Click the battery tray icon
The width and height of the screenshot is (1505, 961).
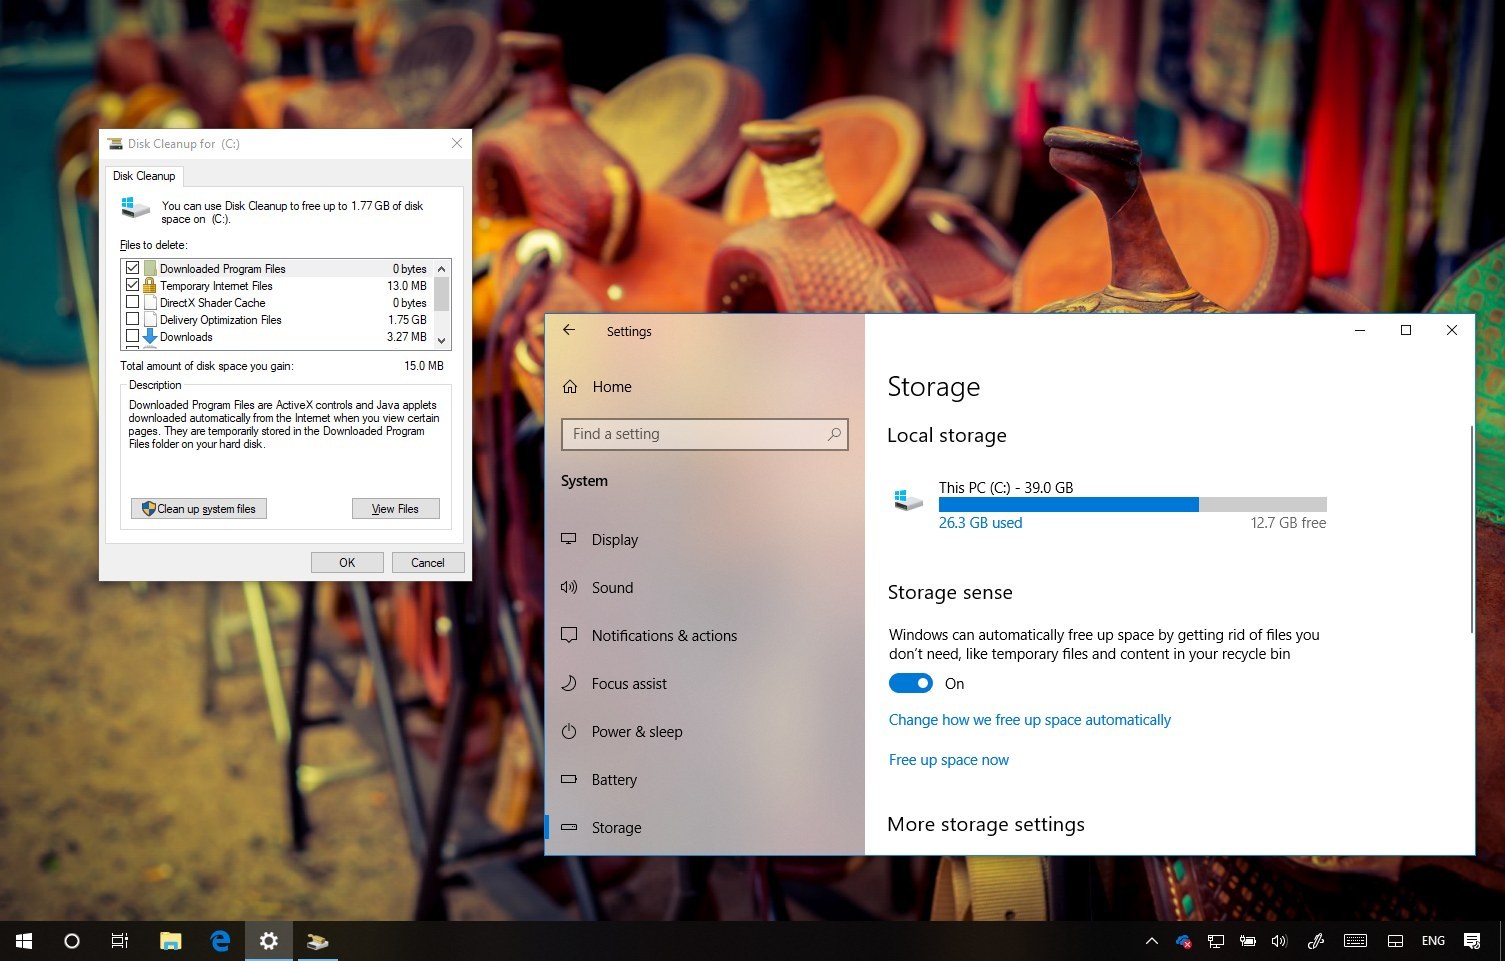[1248, 941]
